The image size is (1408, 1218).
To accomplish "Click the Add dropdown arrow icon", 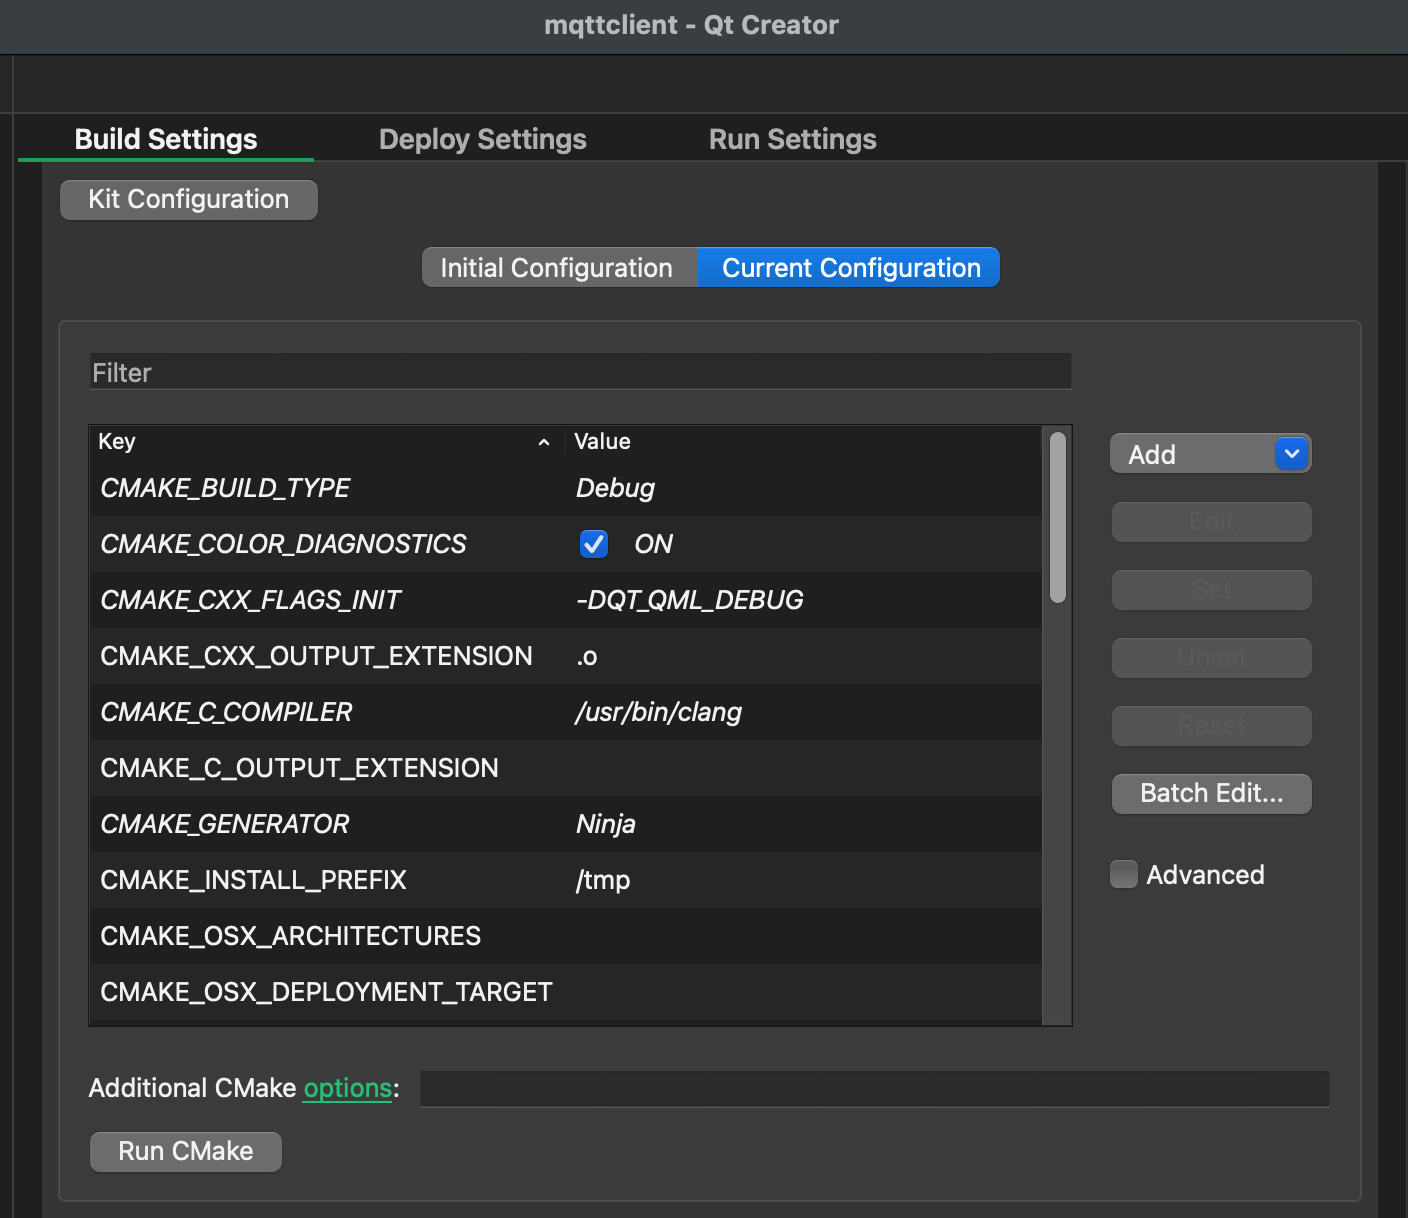I will (1291, 454).
